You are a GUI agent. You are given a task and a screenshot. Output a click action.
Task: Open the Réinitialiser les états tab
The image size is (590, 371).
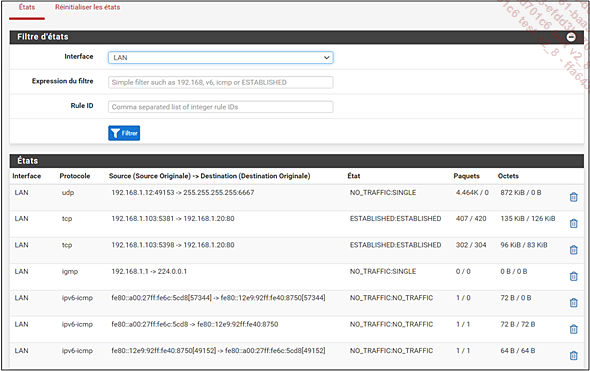click(87, 7)
